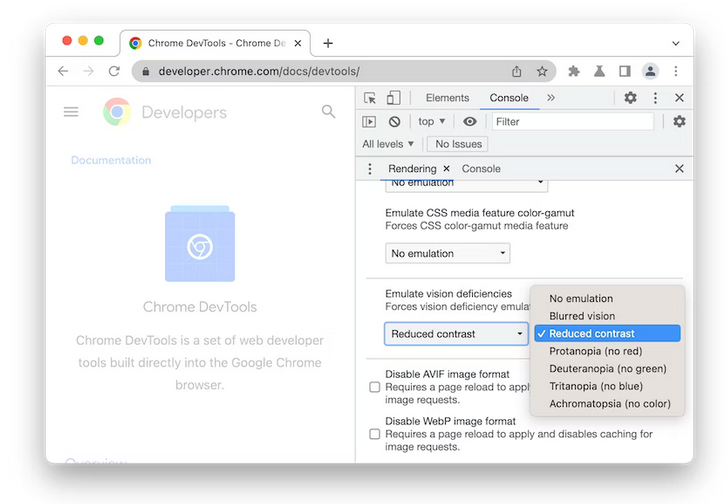Click the Chrome DevTools folder illustration
This screenshot has height=504, width=728.
click(200, 243)
